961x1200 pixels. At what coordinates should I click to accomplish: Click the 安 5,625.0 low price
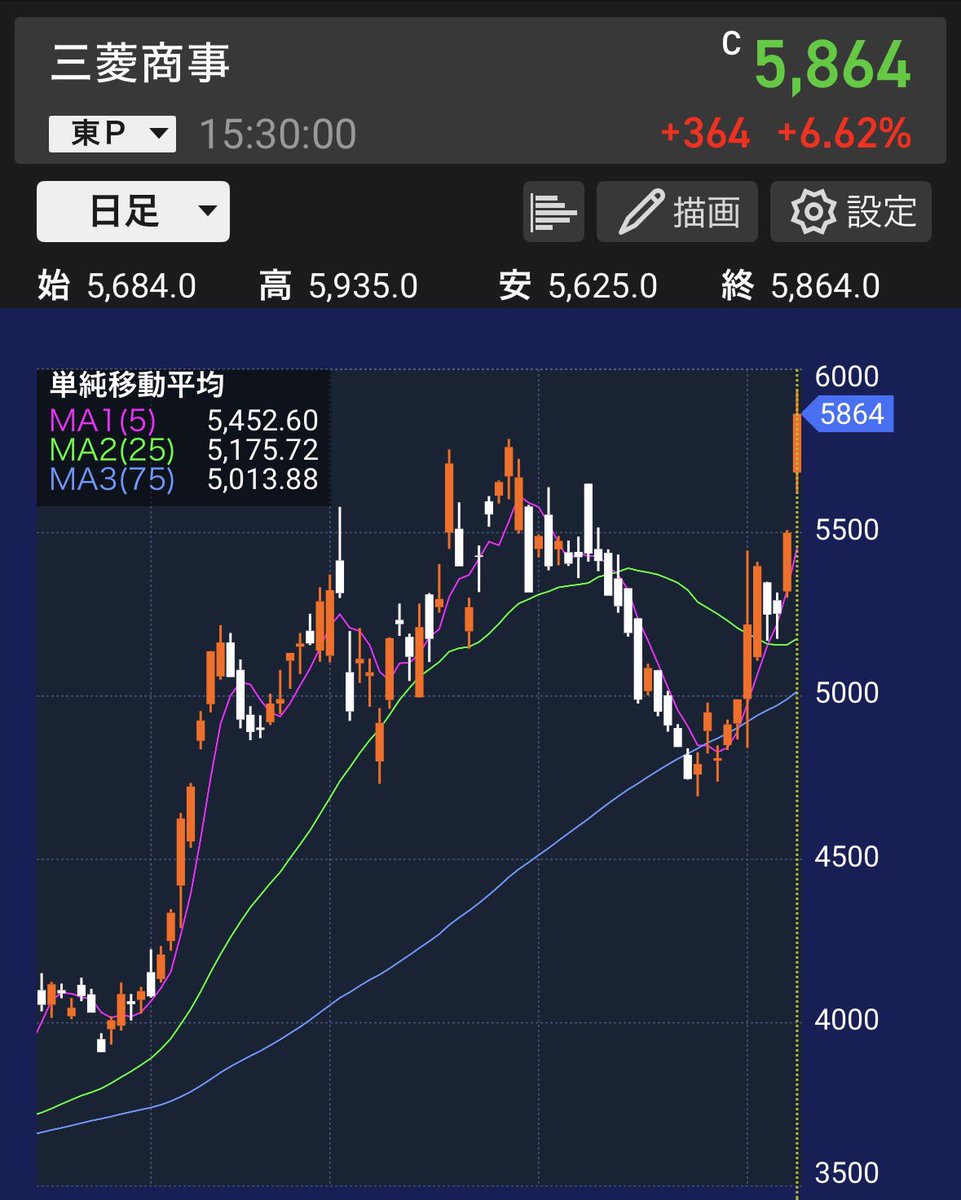578,287
